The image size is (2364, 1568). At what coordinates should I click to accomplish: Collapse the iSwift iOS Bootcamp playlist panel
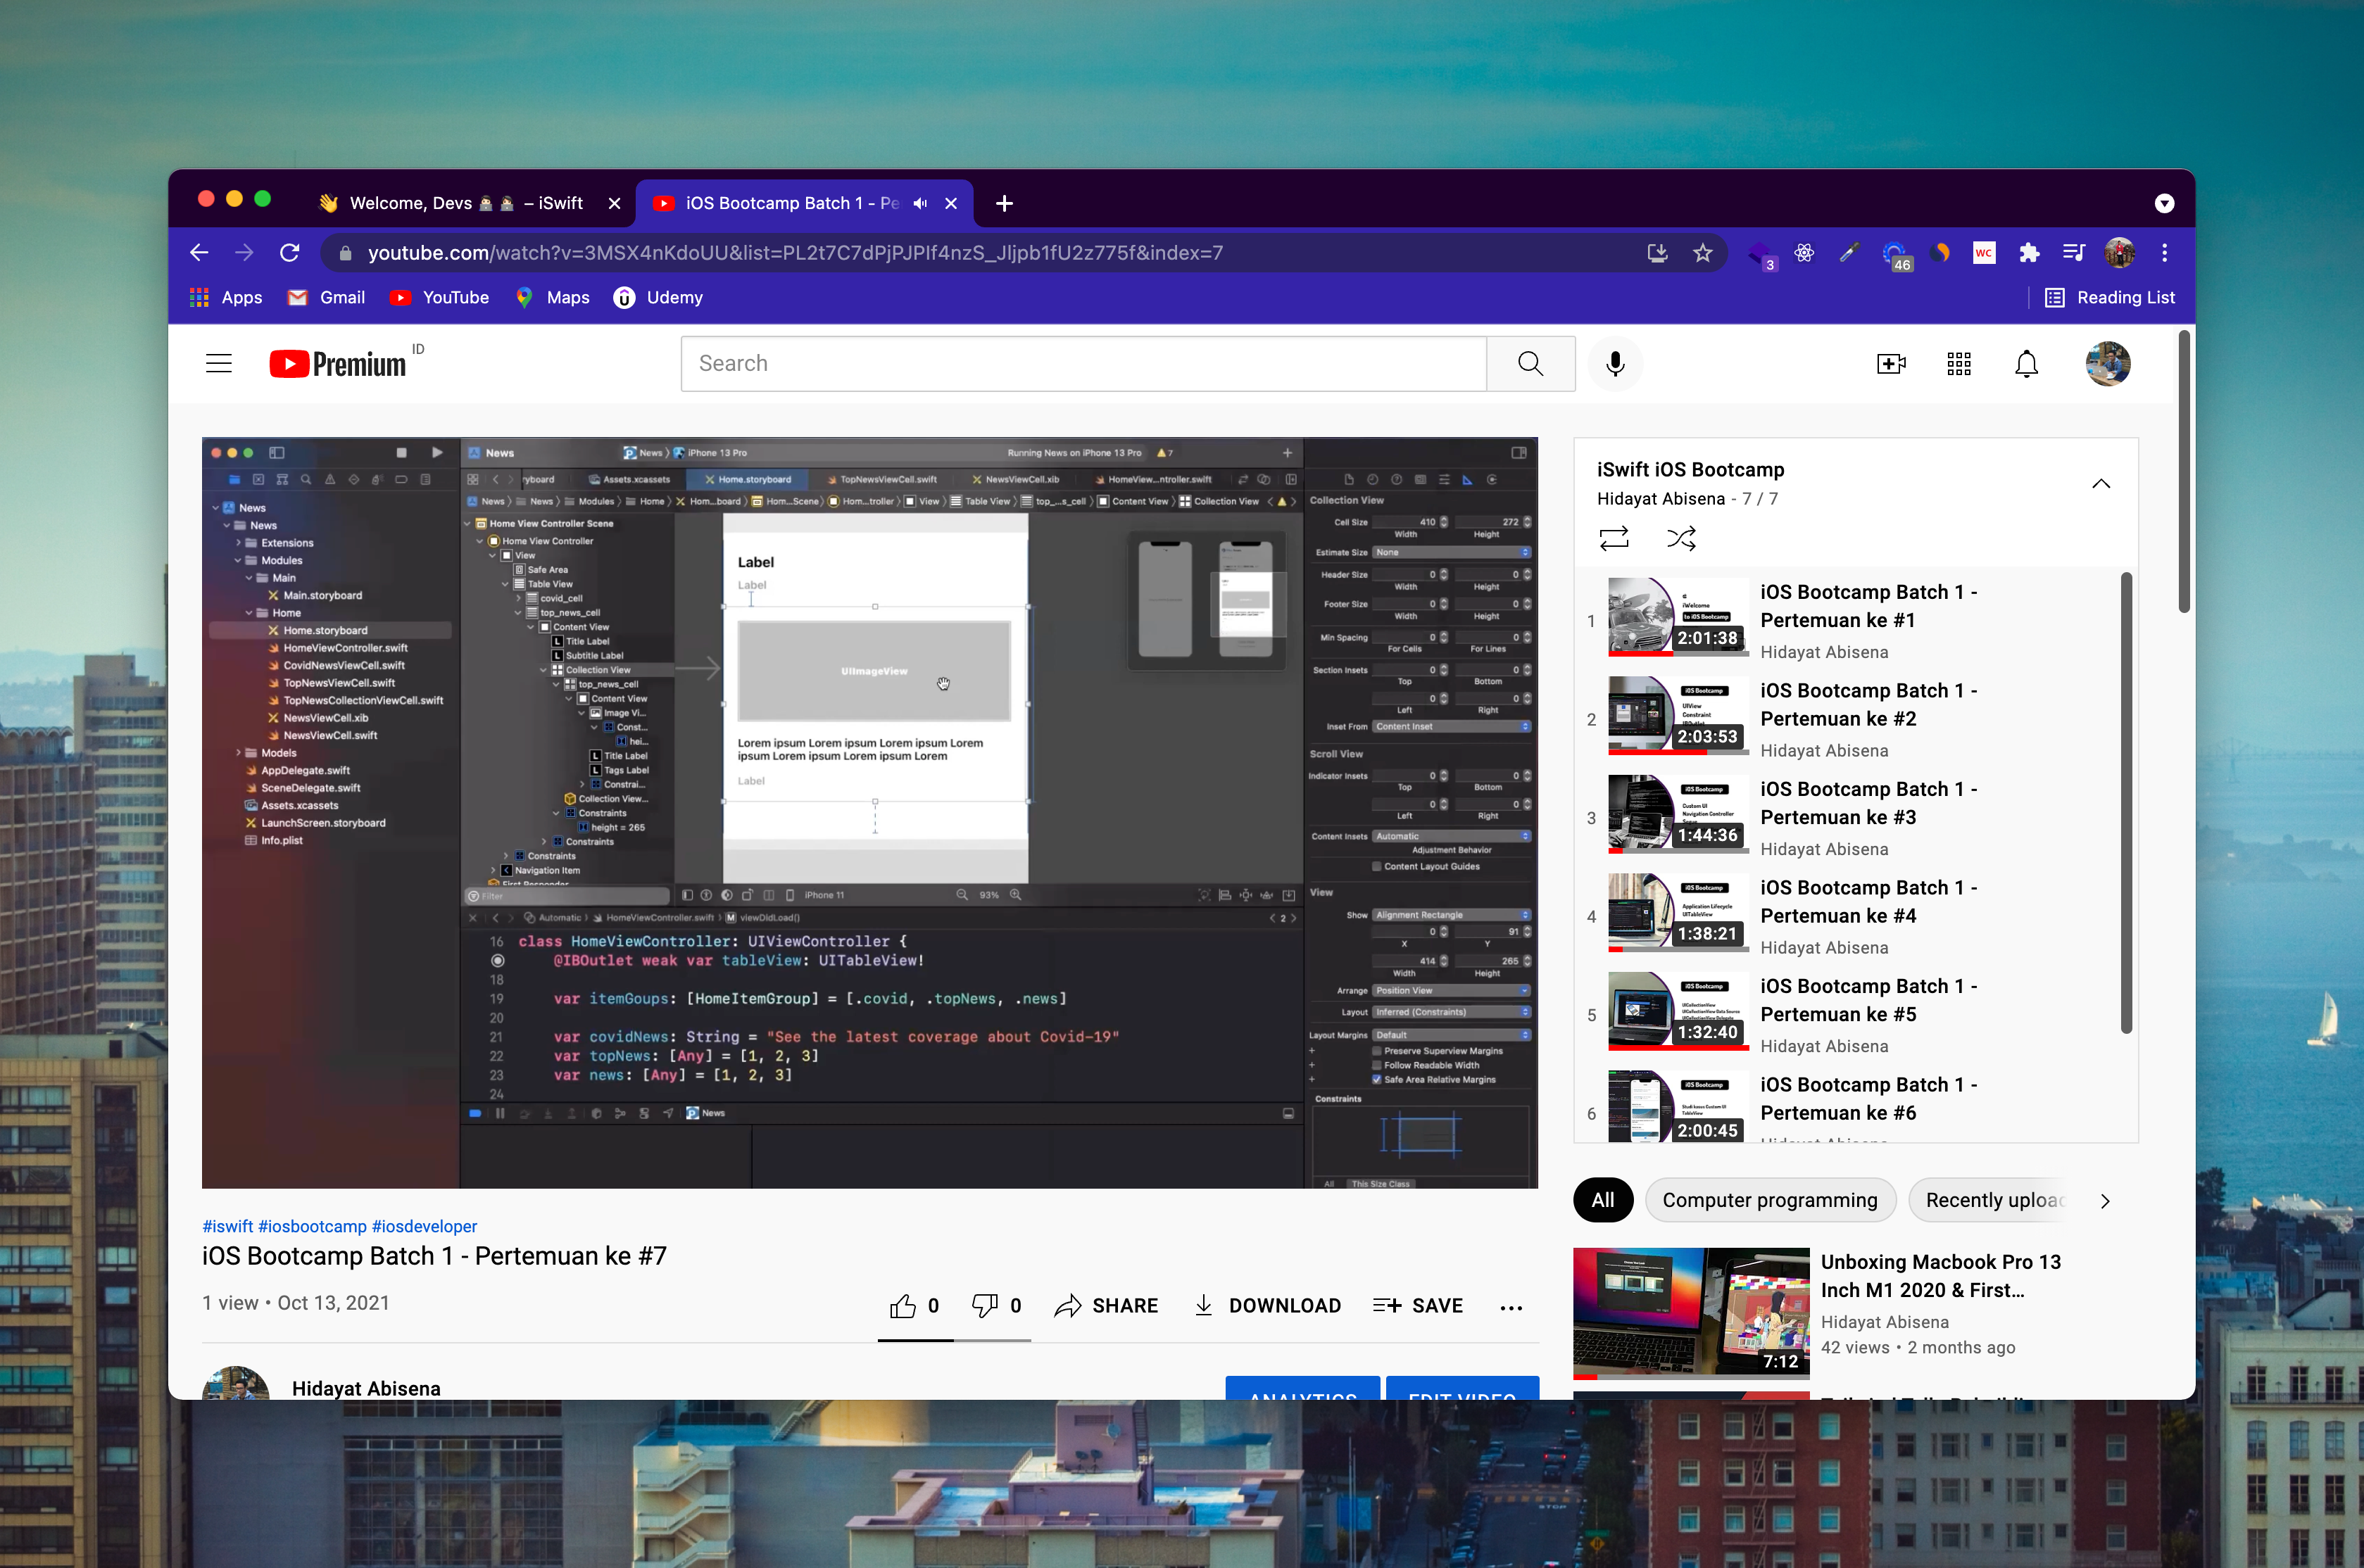coord(2100,484)
